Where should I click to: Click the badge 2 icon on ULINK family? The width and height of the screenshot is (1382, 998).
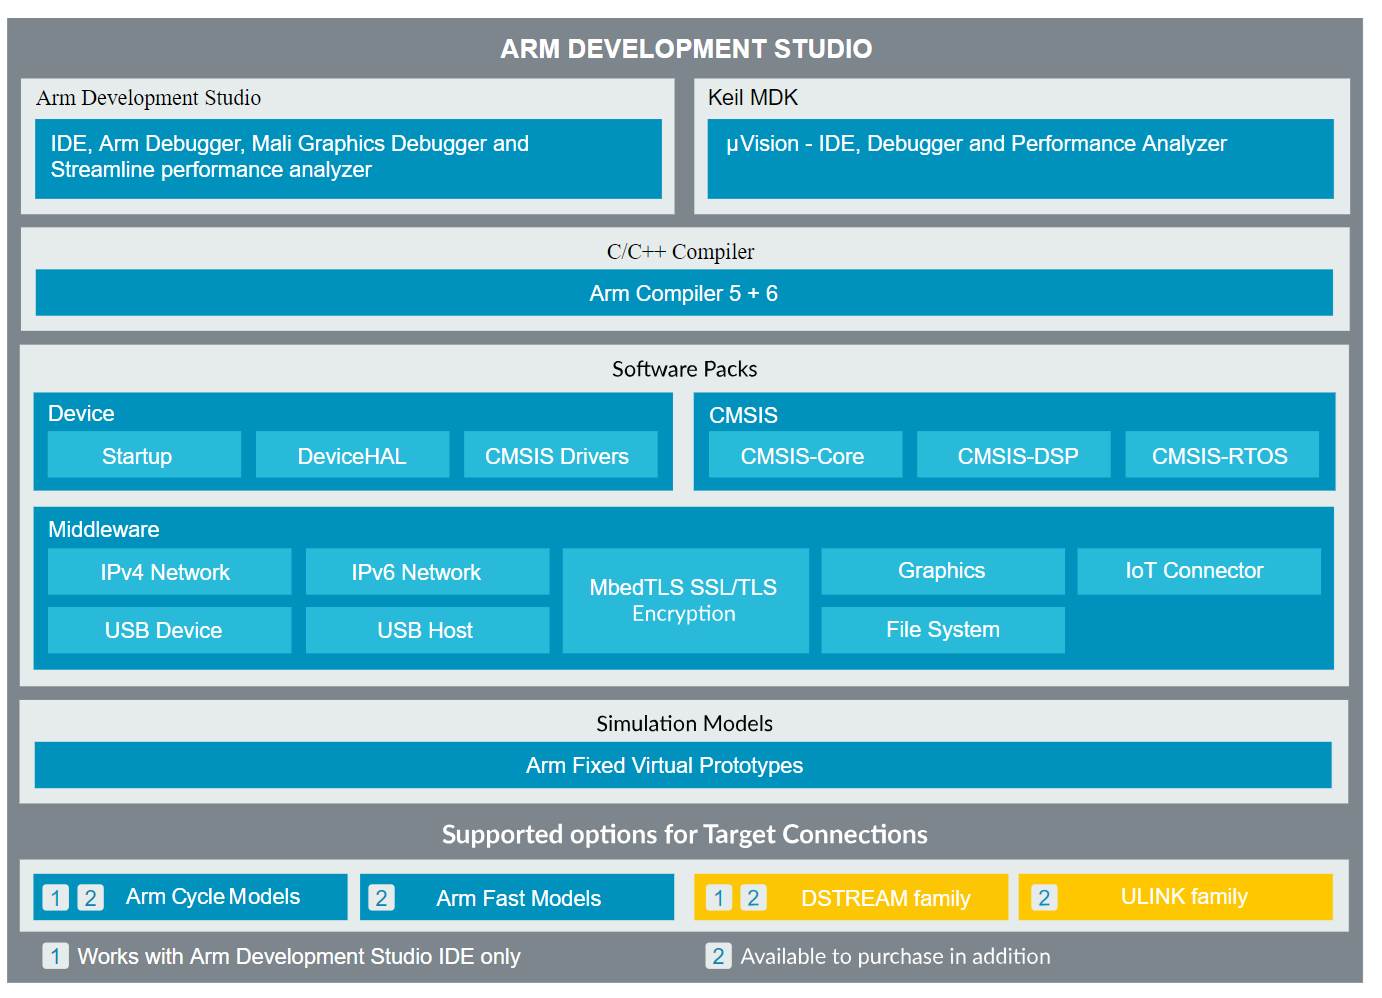[1043, 898]
